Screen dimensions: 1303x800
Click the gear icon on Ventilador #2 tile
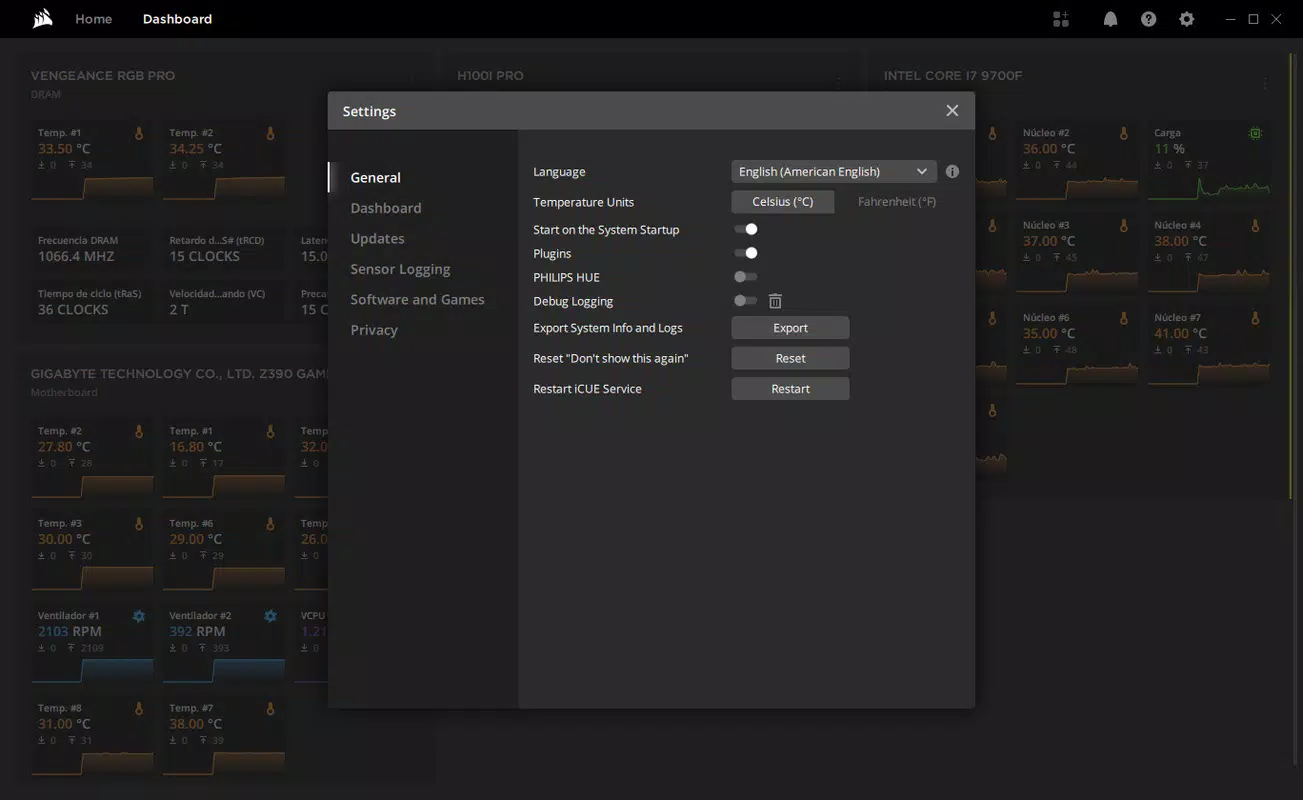(x=270, y=616)
